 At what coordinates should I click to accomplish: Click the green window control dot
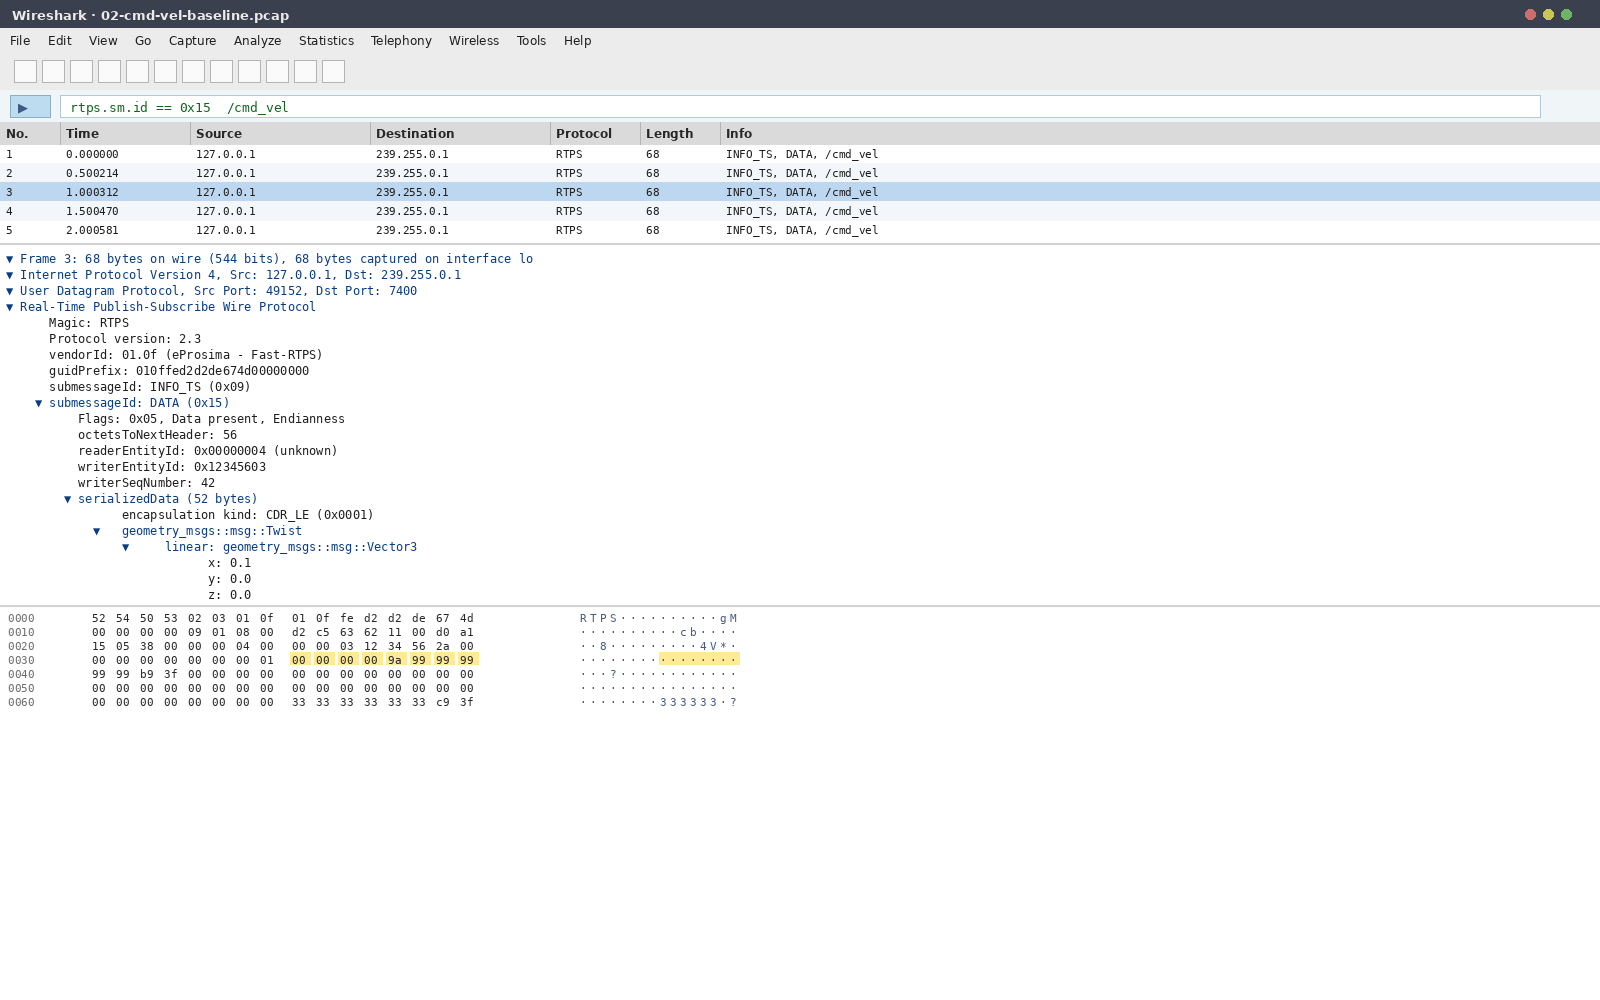[1566, 15]
